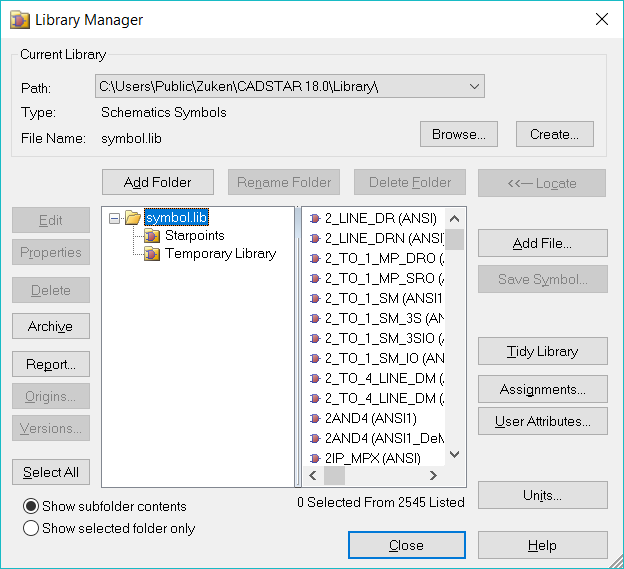Click the Create... button
Image resolution: width=624 pixels, height=569 pixels.
[554, 134]
